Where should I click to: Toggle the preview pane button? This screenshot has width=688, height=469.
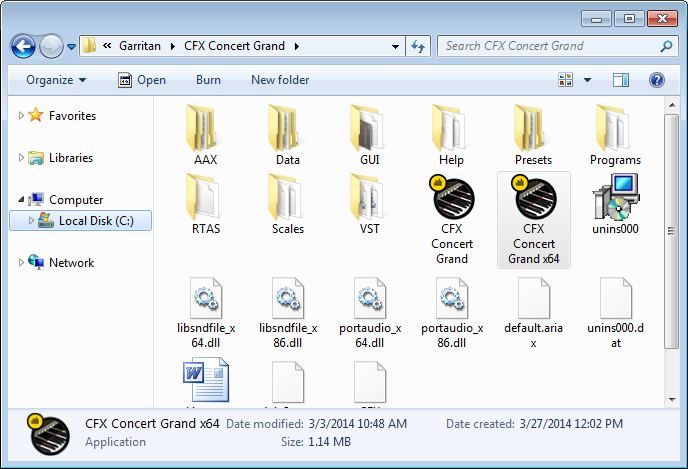(620, 80)
